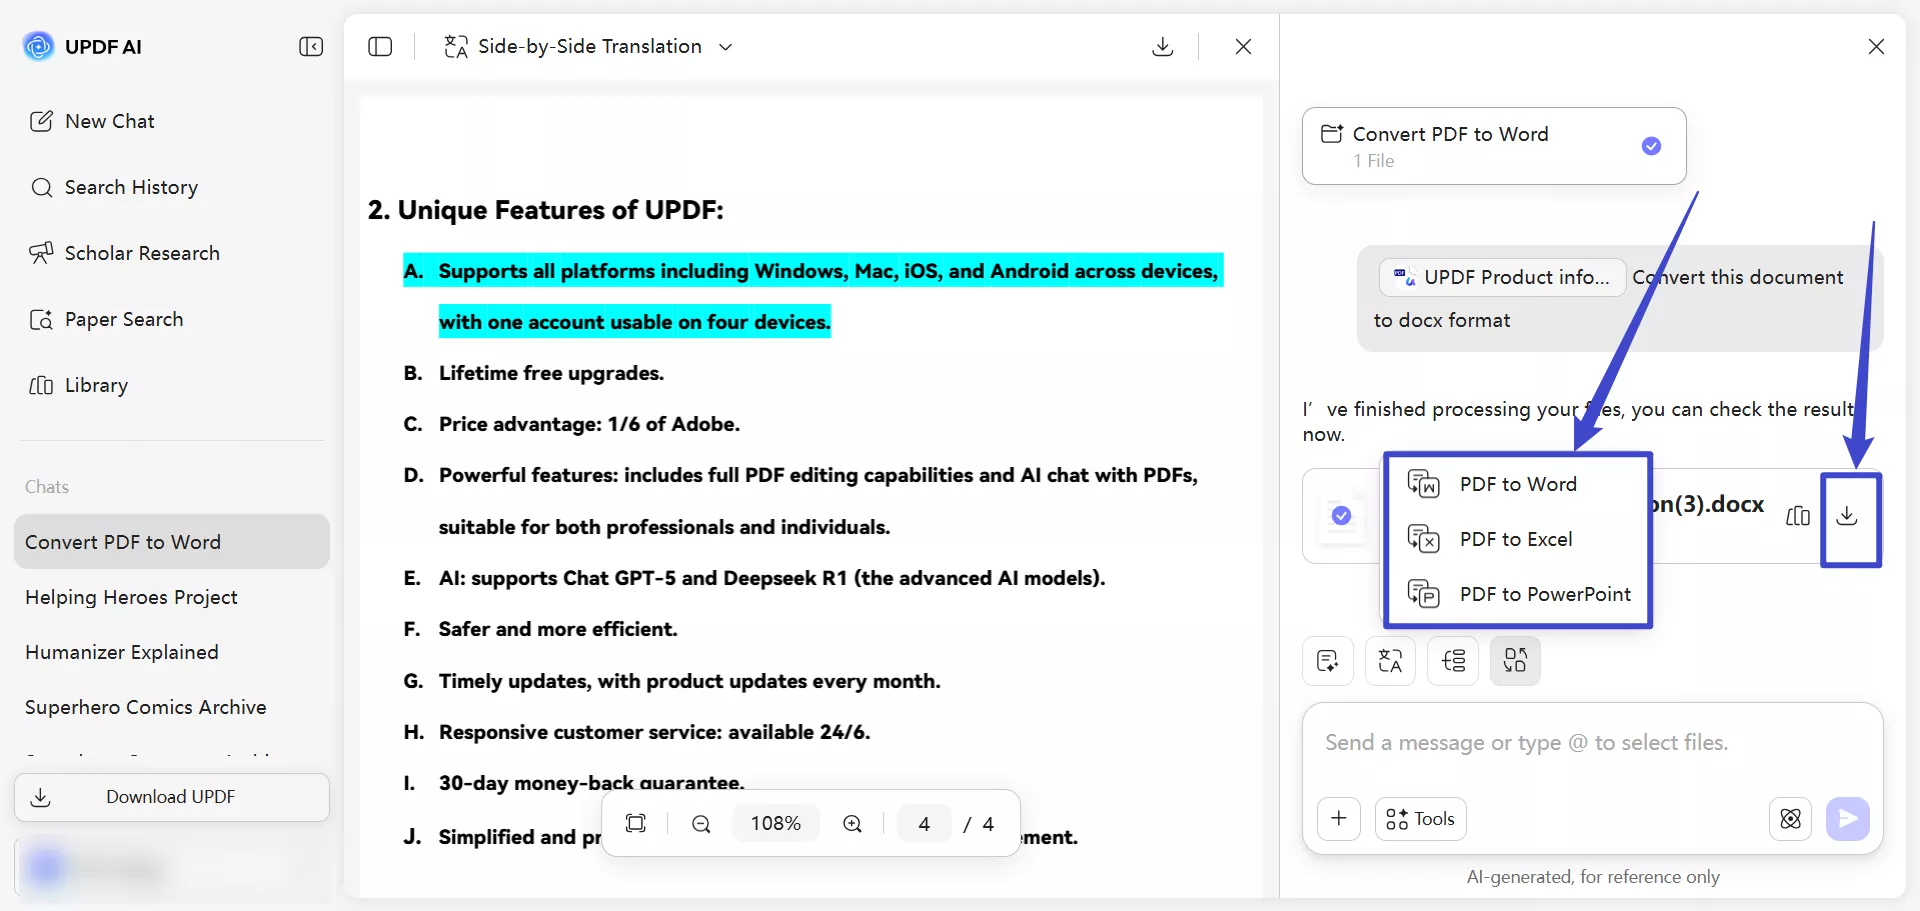Start a New Chat

pyautogui.click(x=111, y=121)
